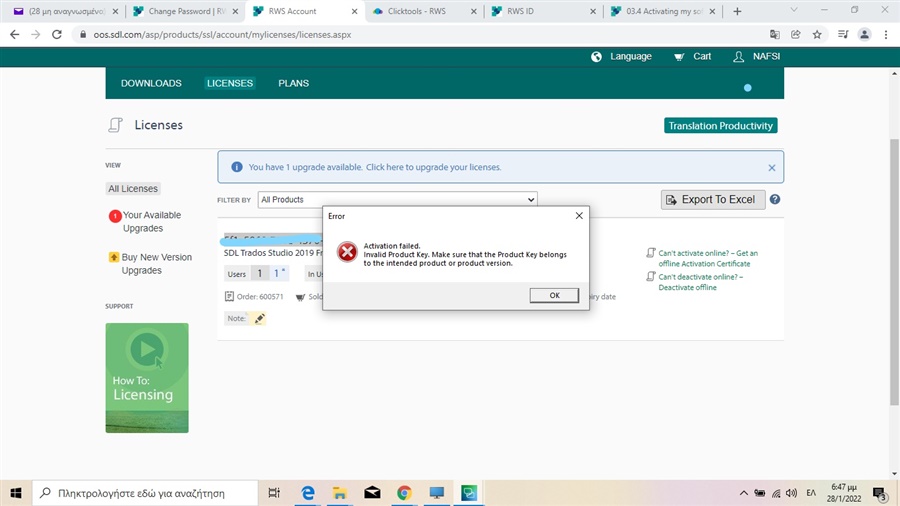The image size is (900, 506).
Task: Click Can't deactivate online link
Action: tap(700, 282)
